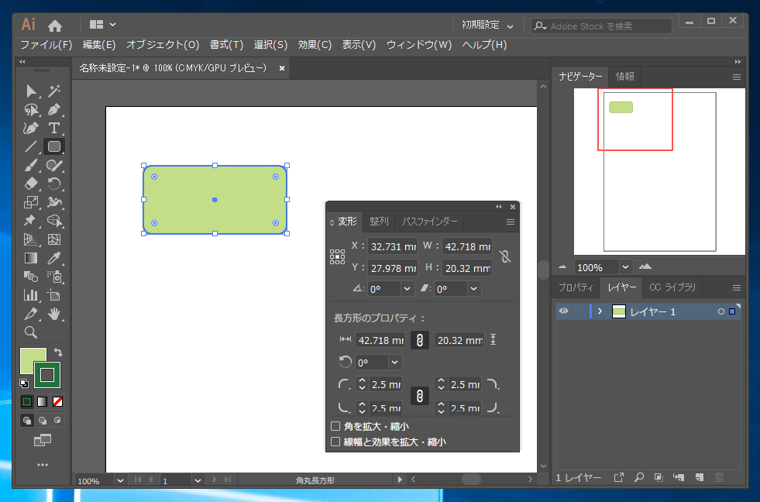Viewport: 760px width, 502px height.
Task: Set paint type to None
Action: (x=58, y=402)
